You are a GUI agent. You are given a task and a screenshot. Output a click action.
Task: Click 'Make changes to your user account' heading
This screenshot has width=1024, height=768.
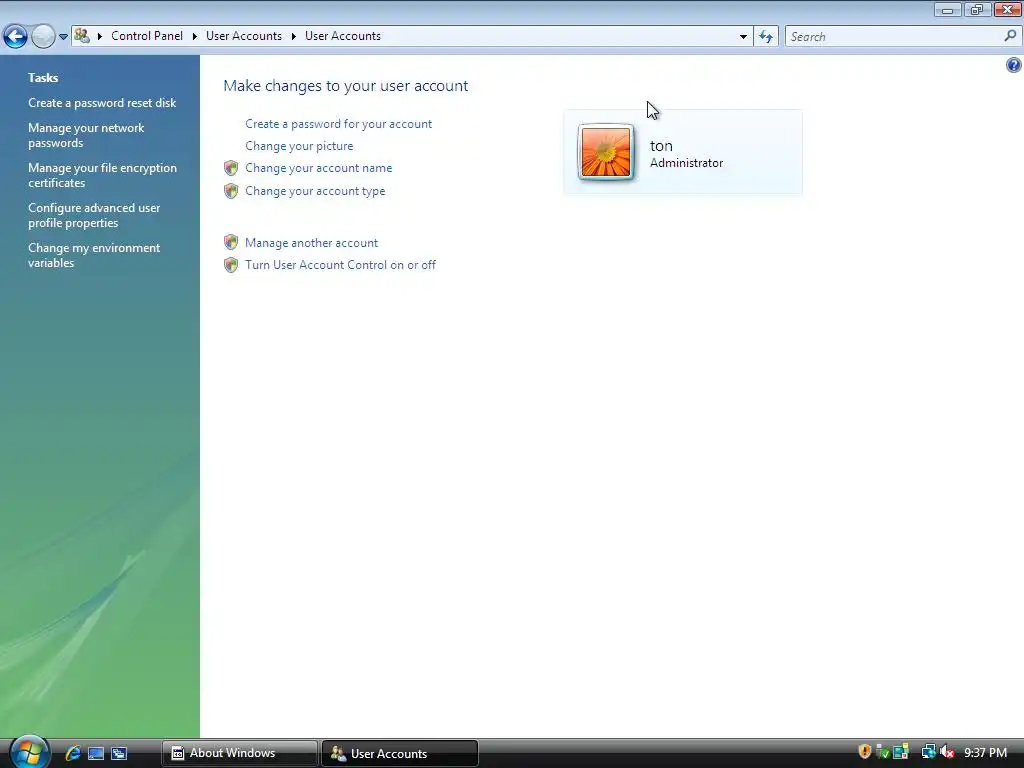[x=345, y=86]
